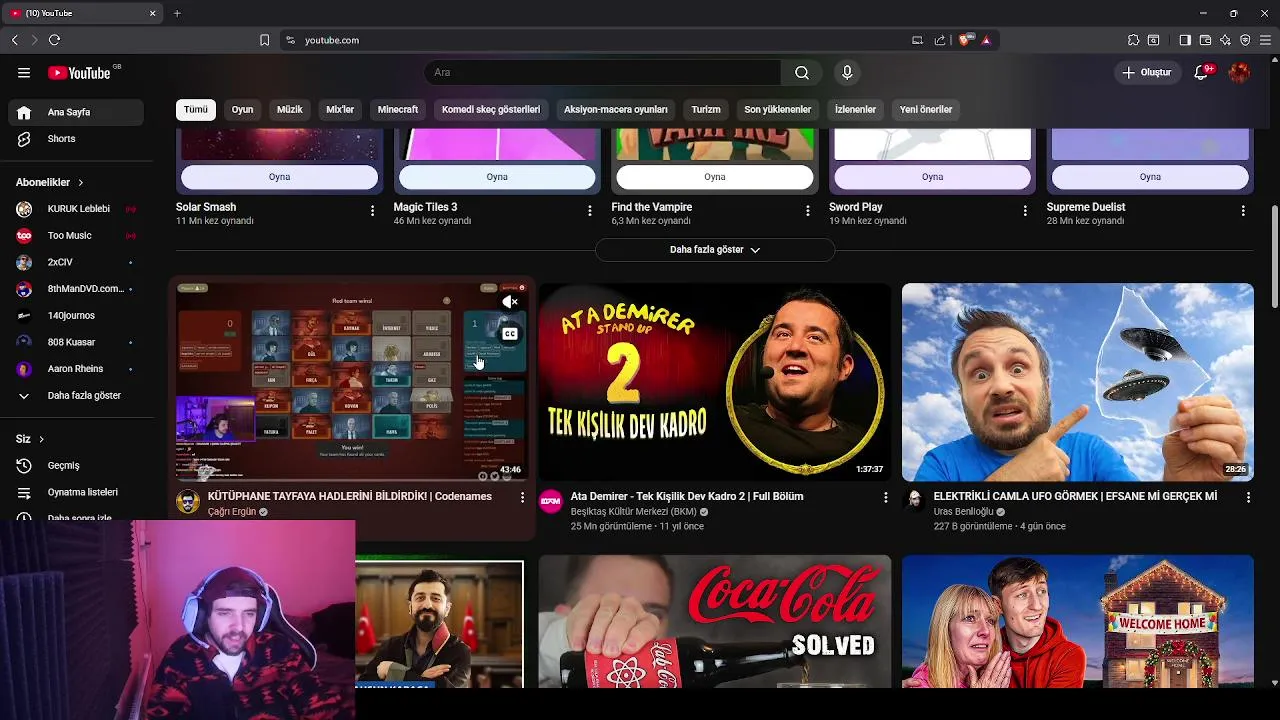The width and height of the screenshot is (1280, 720).
Task: Open options menu for ELEKTRİKLİ CAMLA UFO video
Action: 1248,497
